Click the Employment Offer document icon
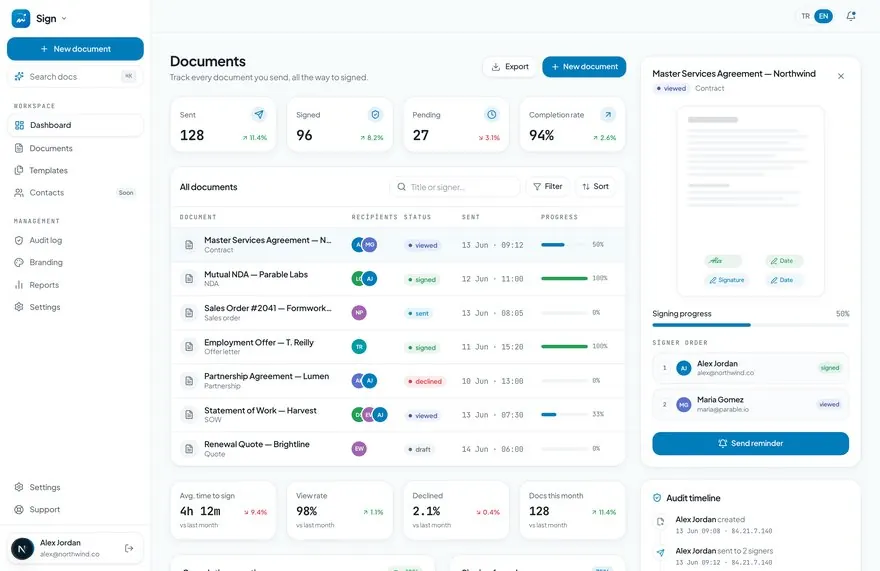The width and height of the screenshot is (880, 571). click(x=189, y=346)
